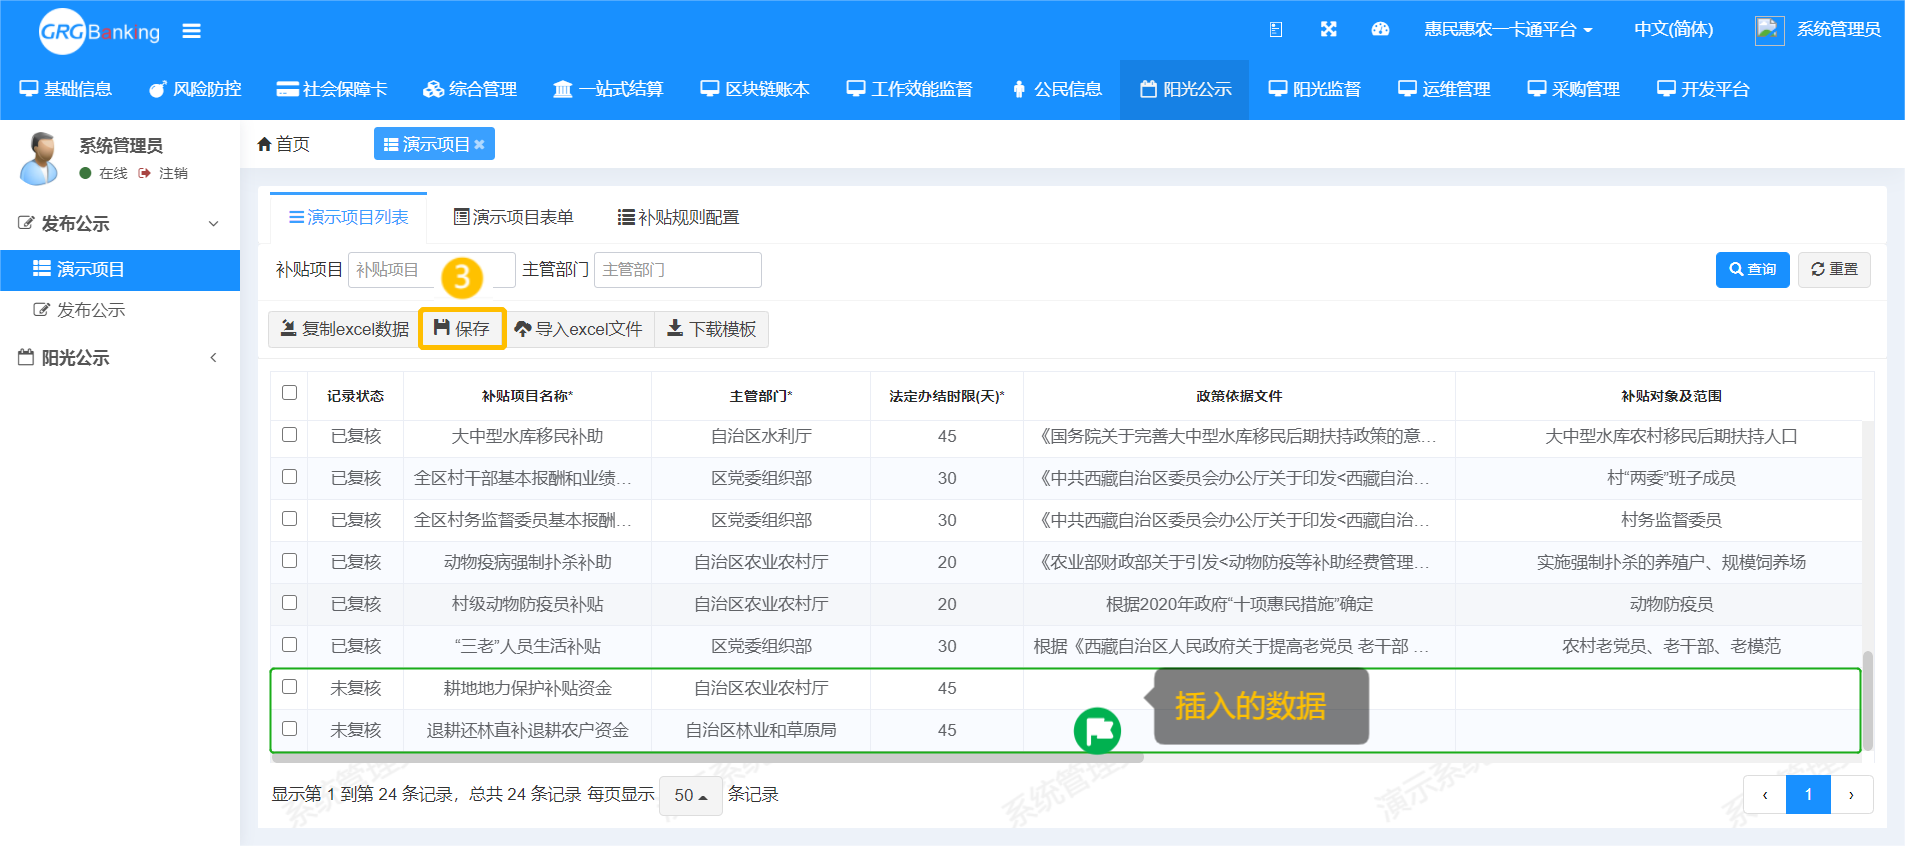Check the 大中型水库移民补助 row checkbox

tap(290, 435)
